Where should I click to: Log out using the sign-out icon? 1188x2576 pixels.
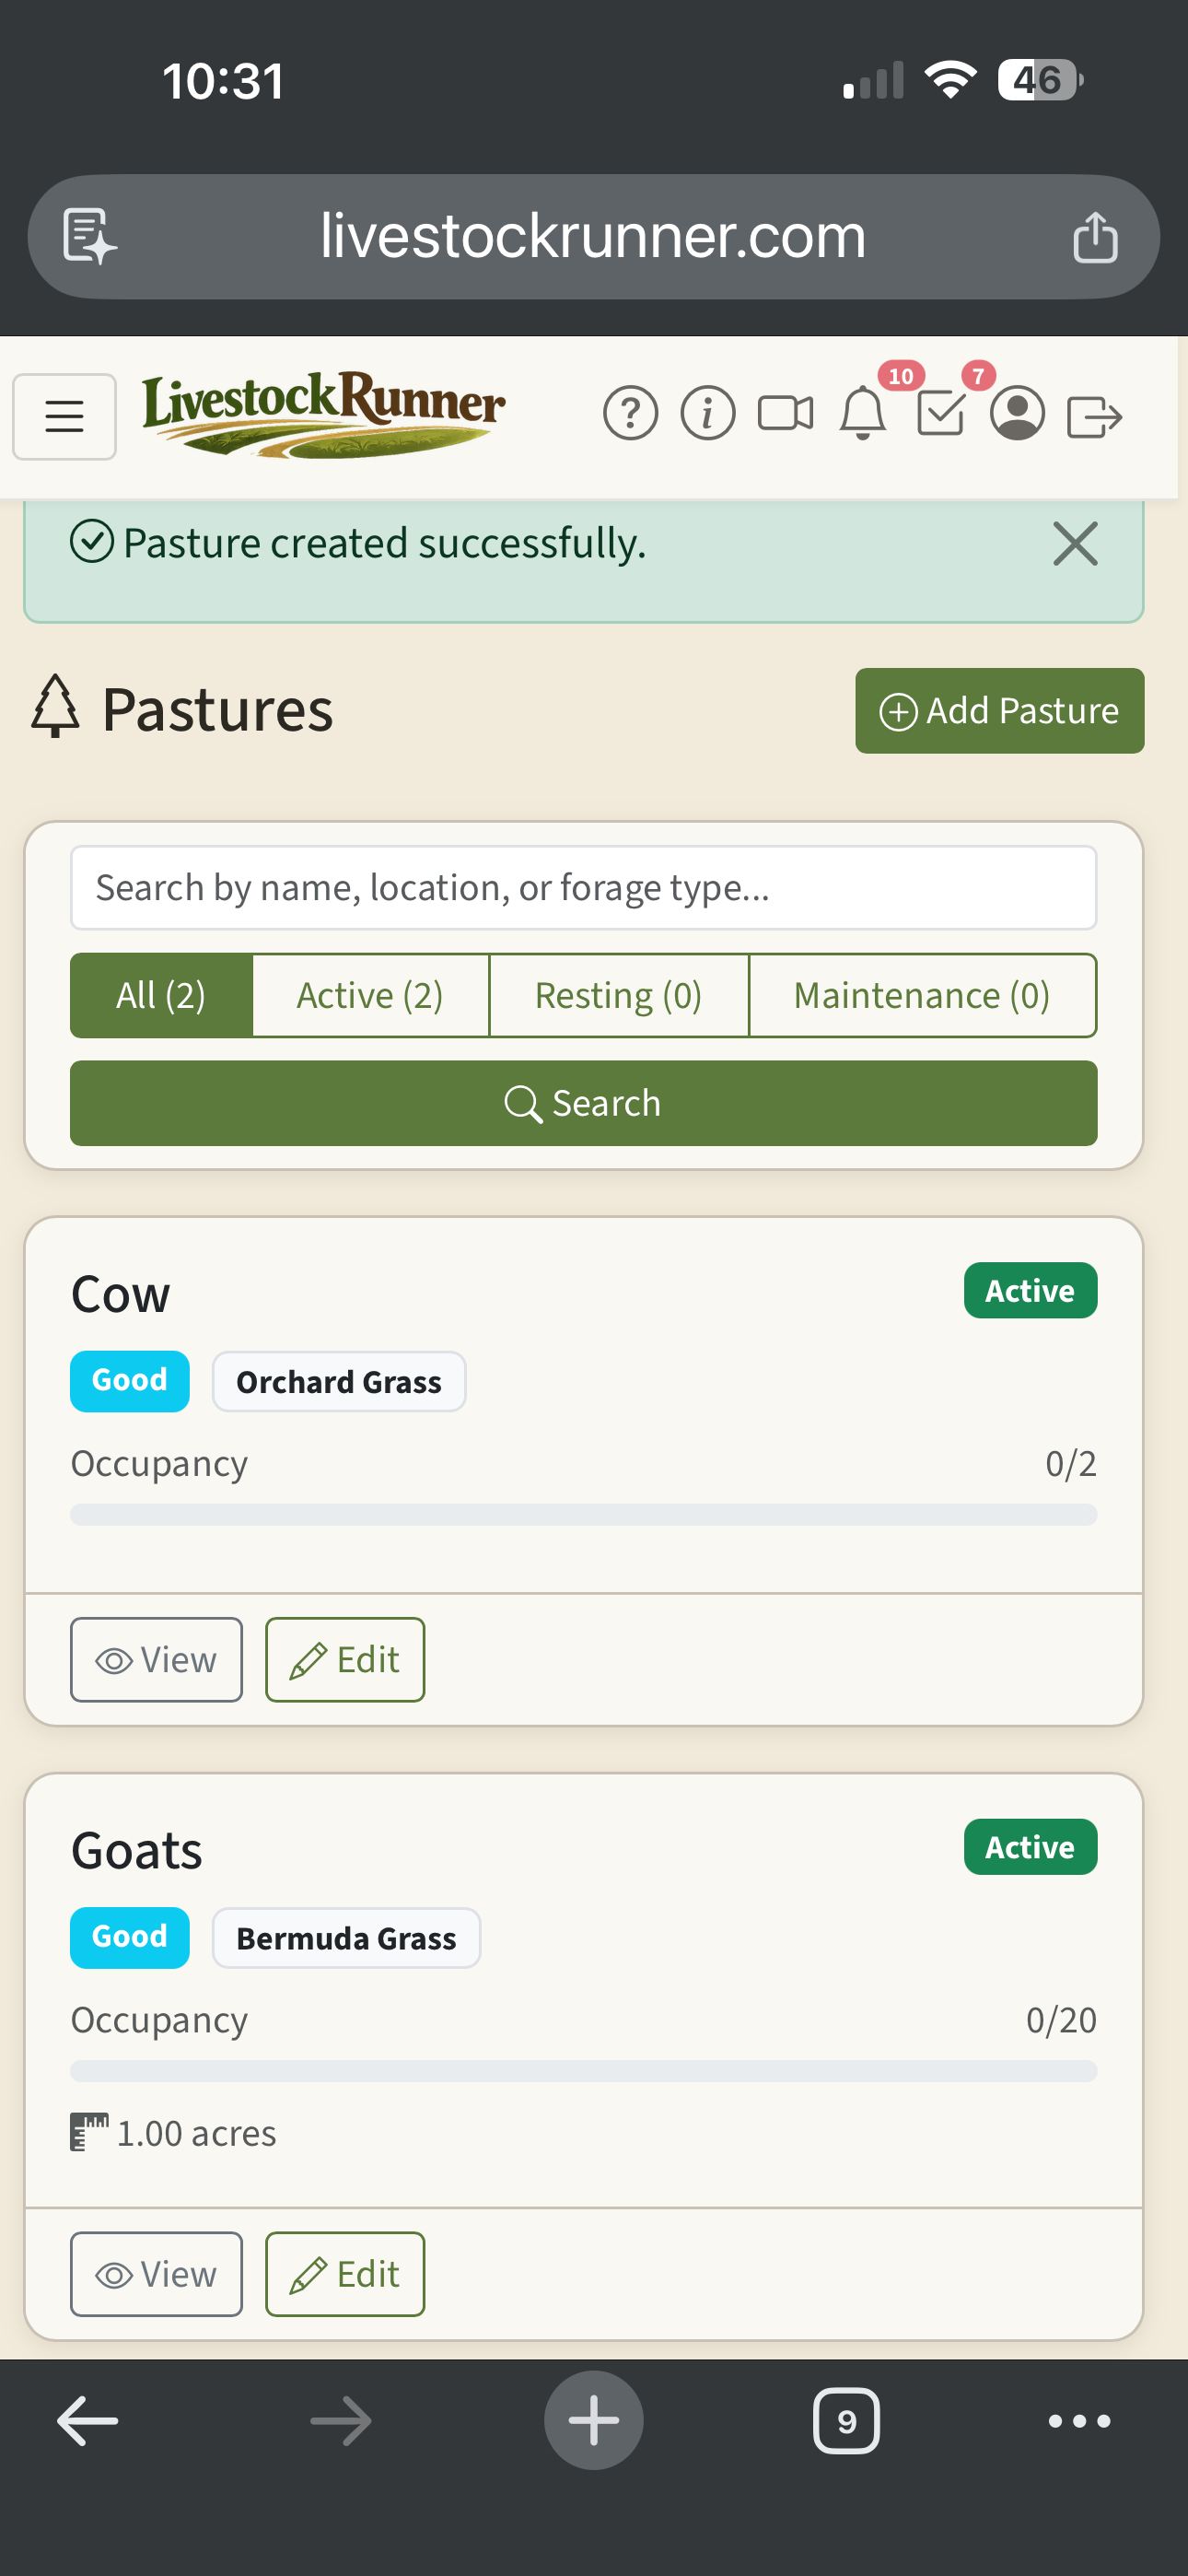1096,413
